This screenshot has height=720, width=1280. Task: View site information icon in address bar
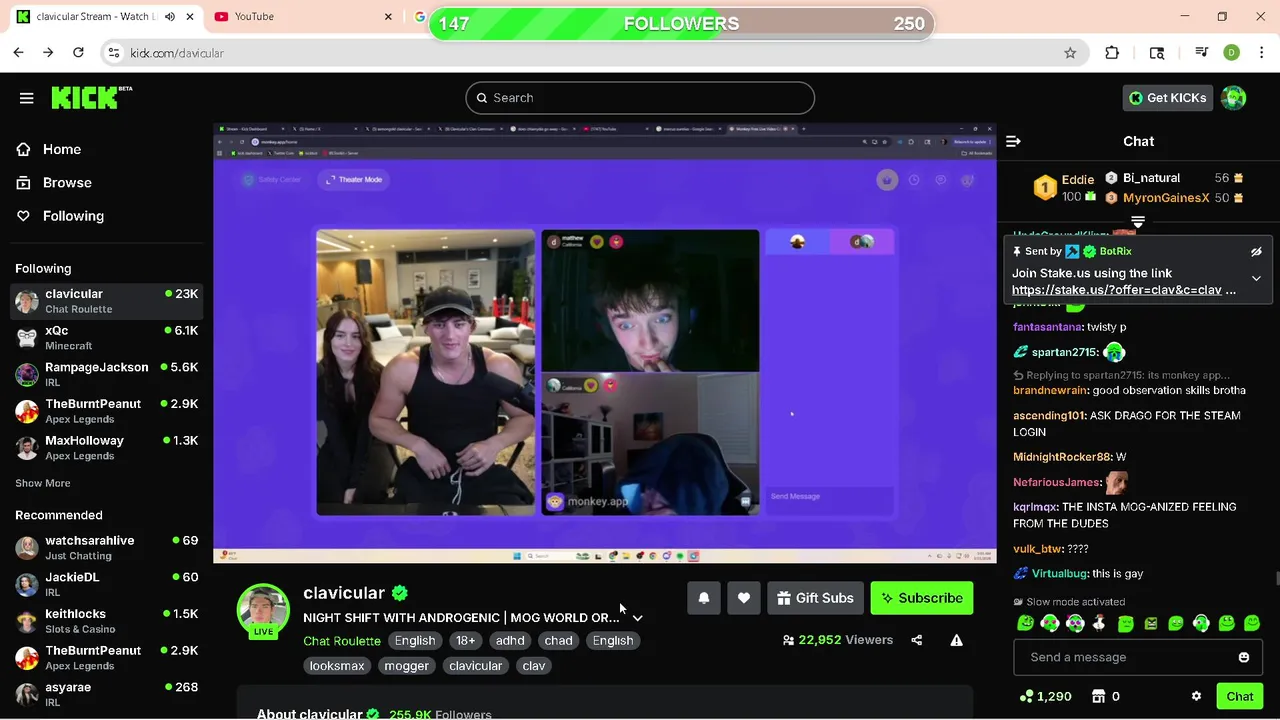pos(114,53)
